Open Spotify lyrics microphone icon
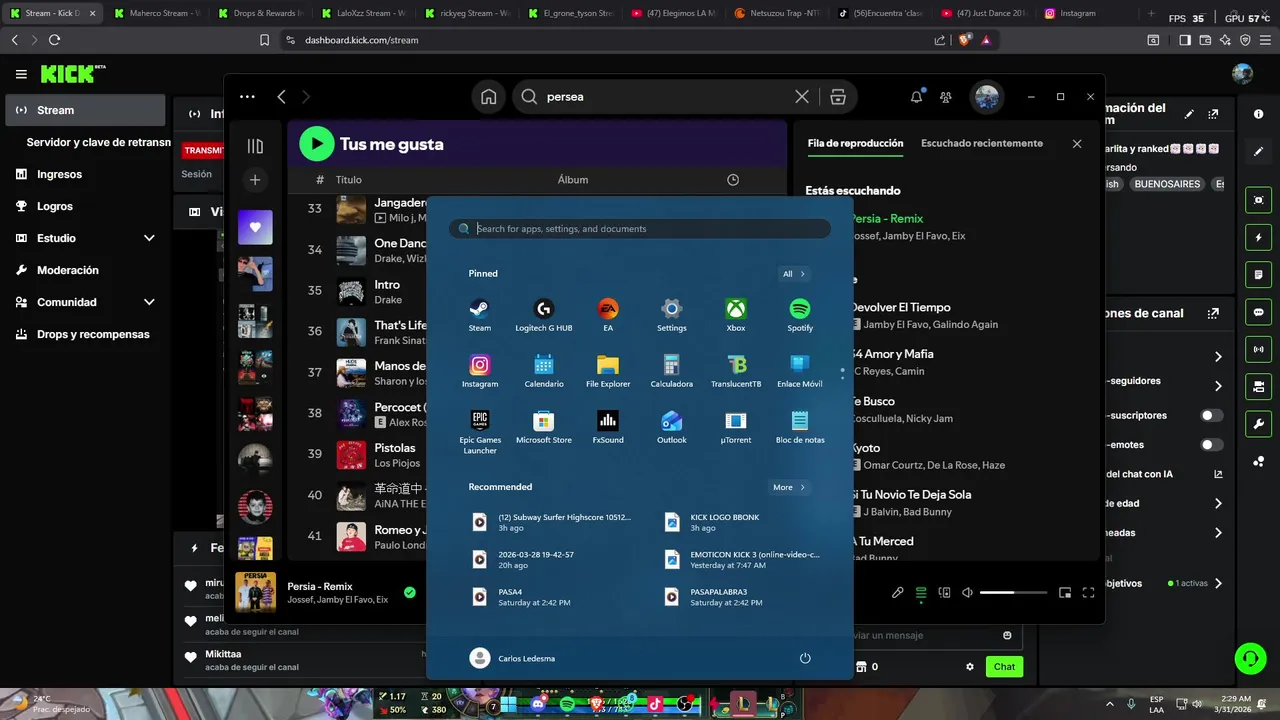1280x720 pixels. click(x=898, y=593)
